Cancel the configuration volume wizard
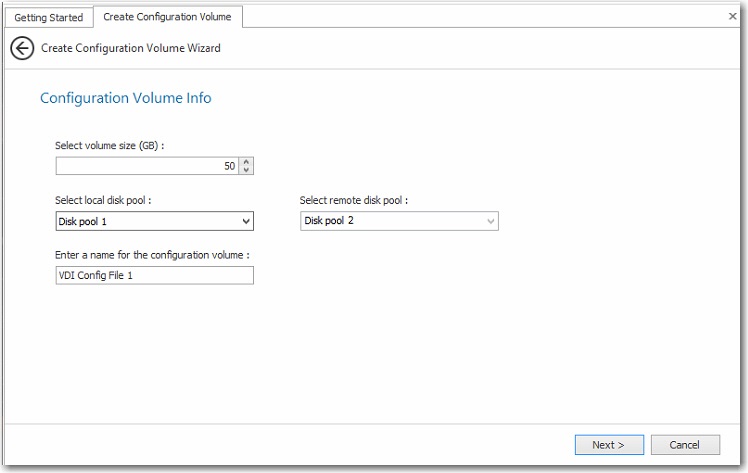The width and height of the screenshot is (748, 473). click(x=685, y=445)
